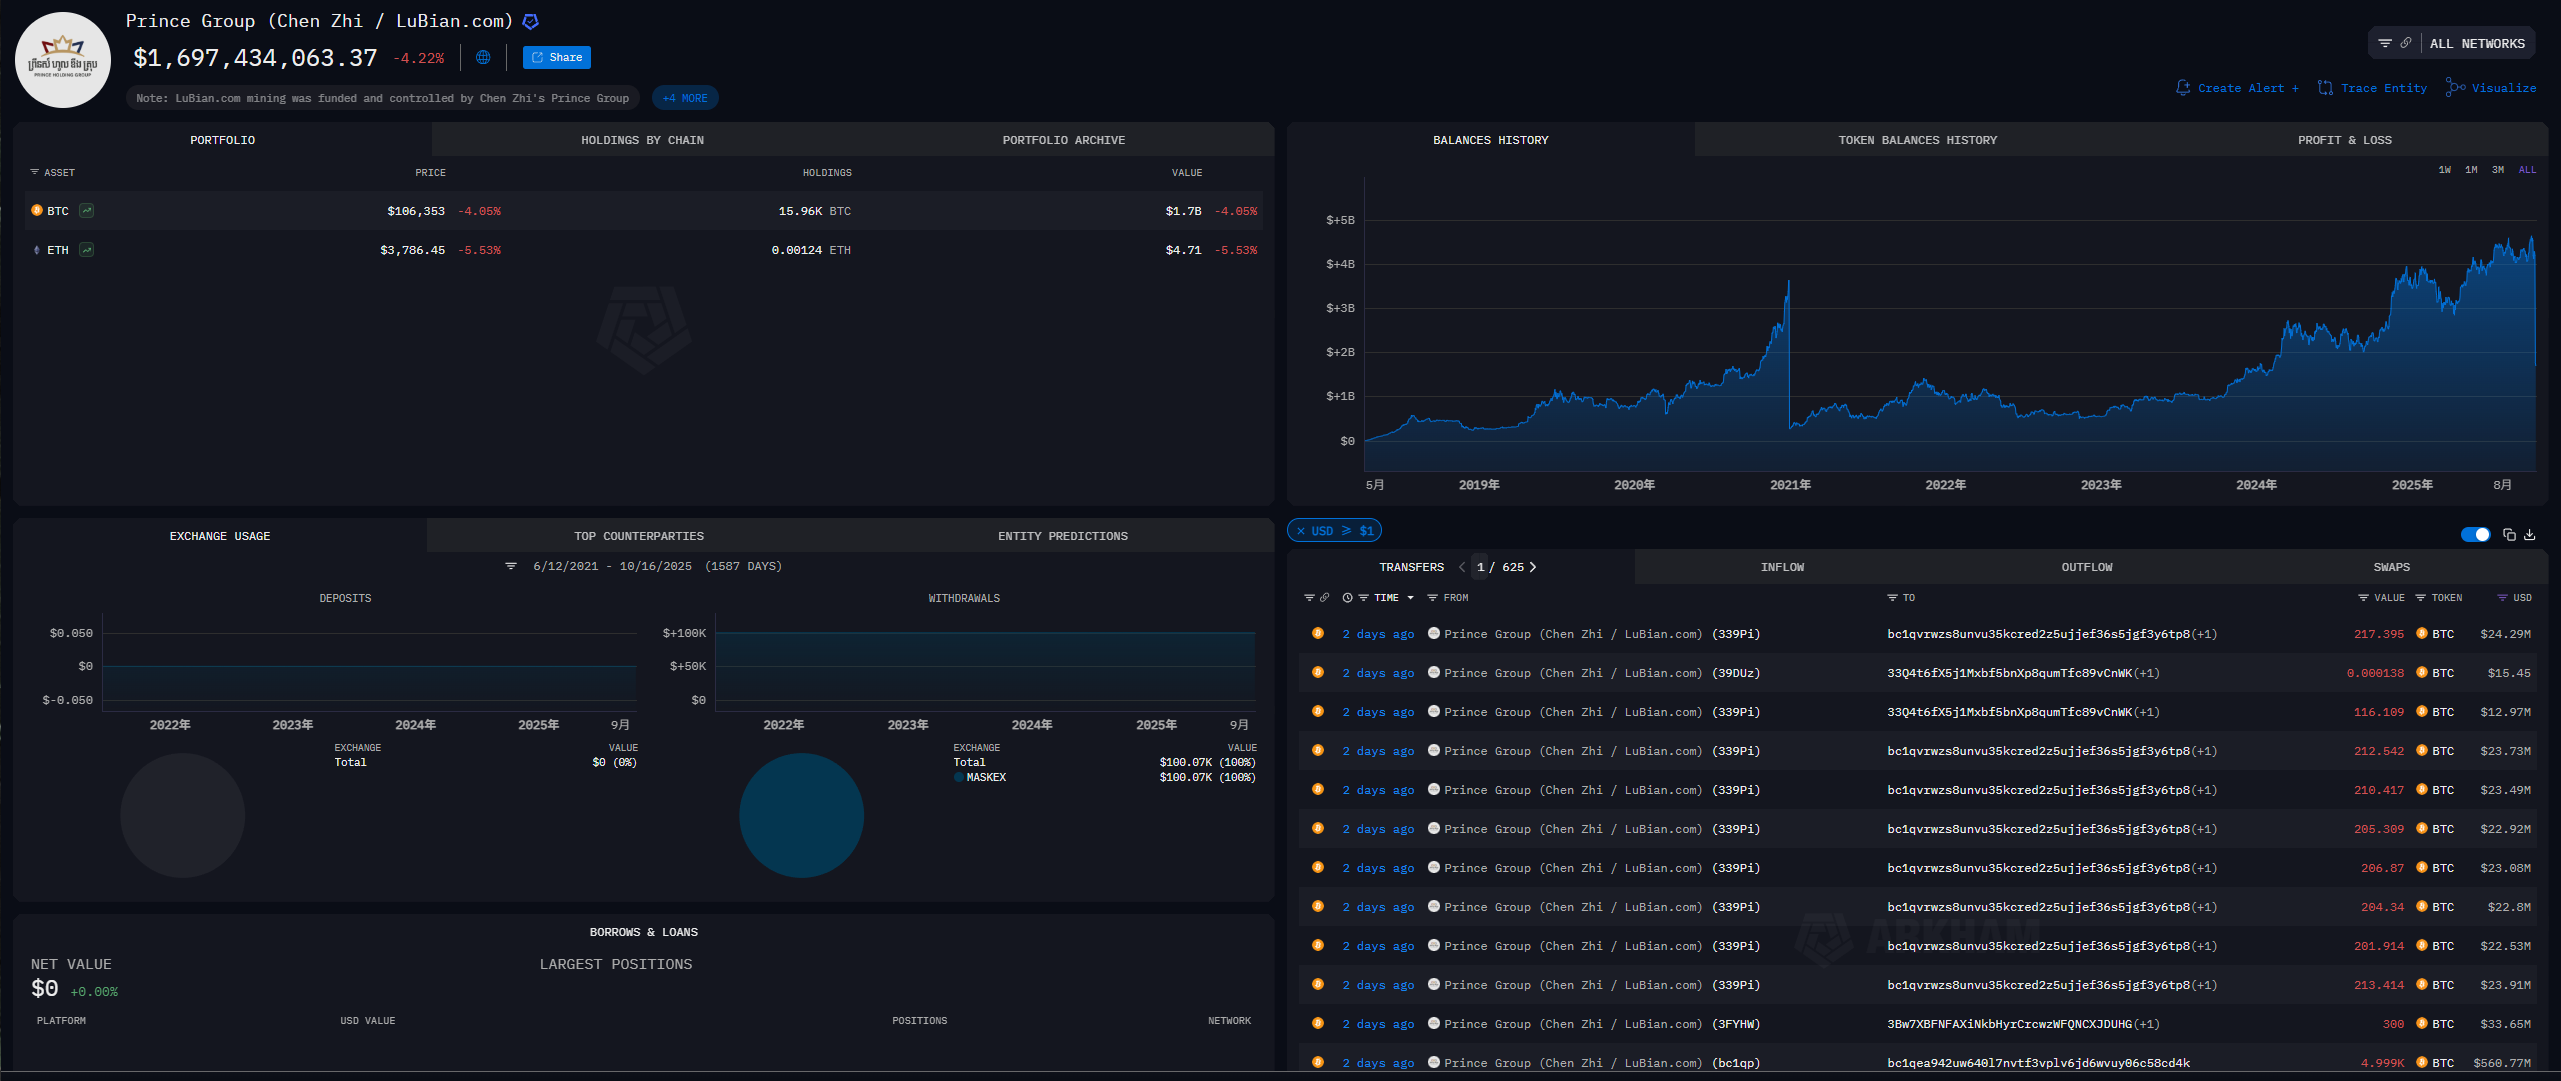Expand the +4 MORE notes
The image size is (2561, 1081).
[685, 98]
